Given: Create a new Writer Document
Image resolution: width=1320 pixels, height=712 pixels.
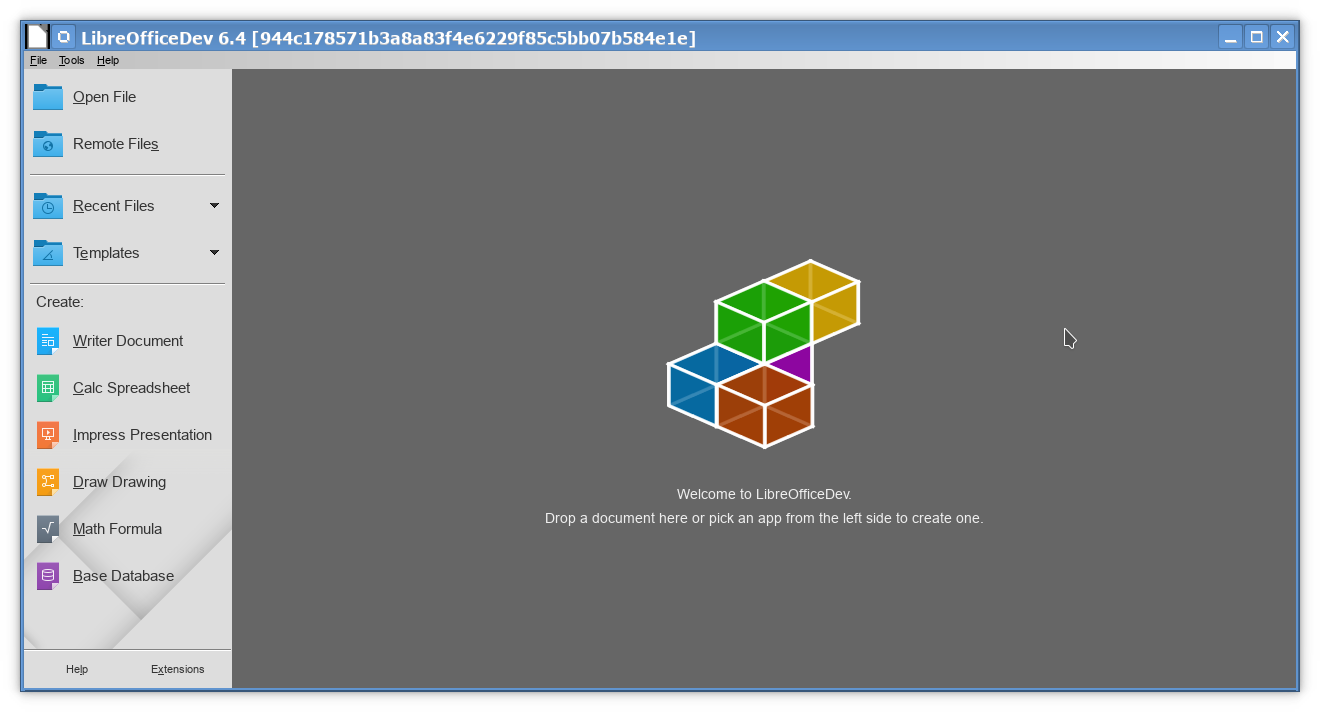Looking at the screenshot, I should click(128, 341).
